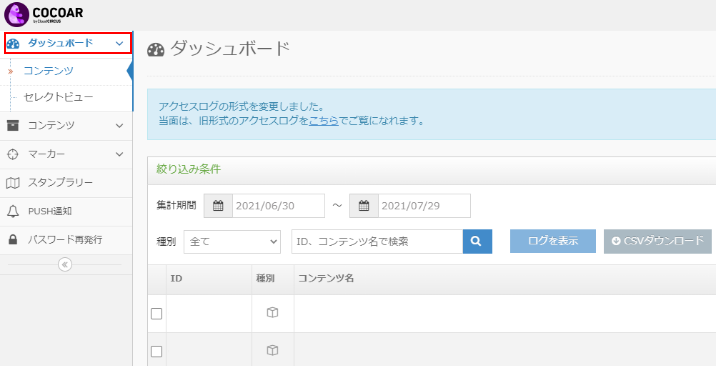
Task: Collapse the ダッシュボード menu chevron
Action: click(119, 43)
